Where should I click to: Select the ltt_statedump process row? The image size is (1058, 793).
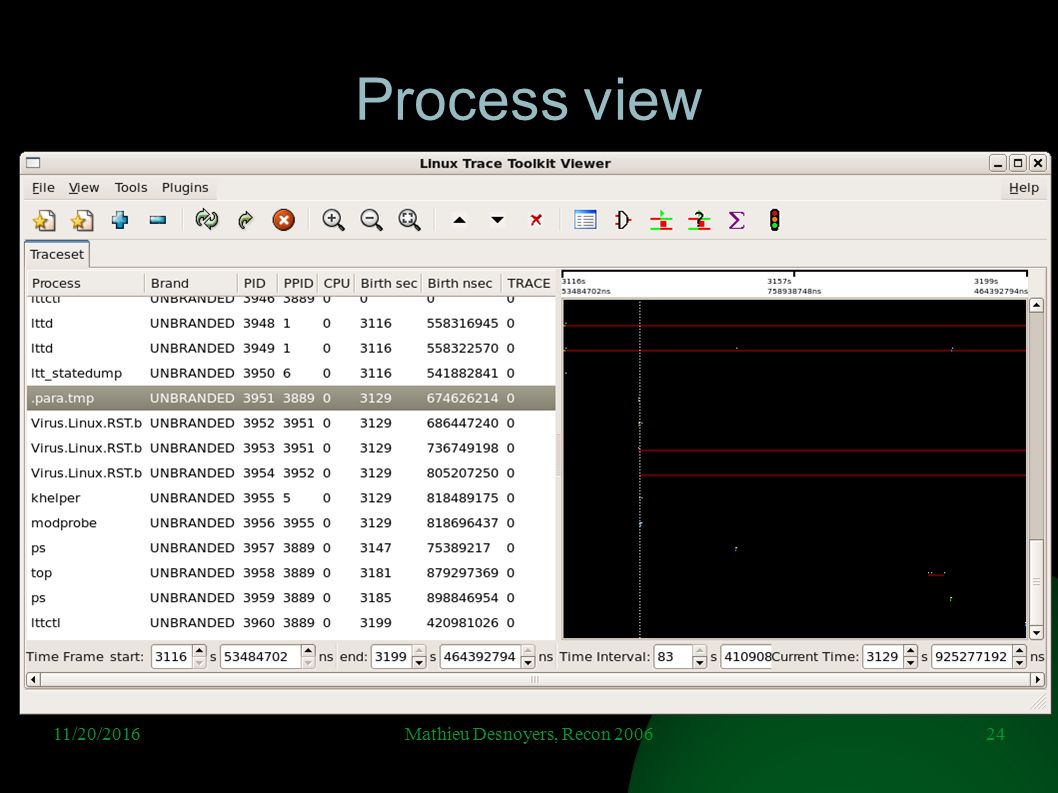(291, 373)
